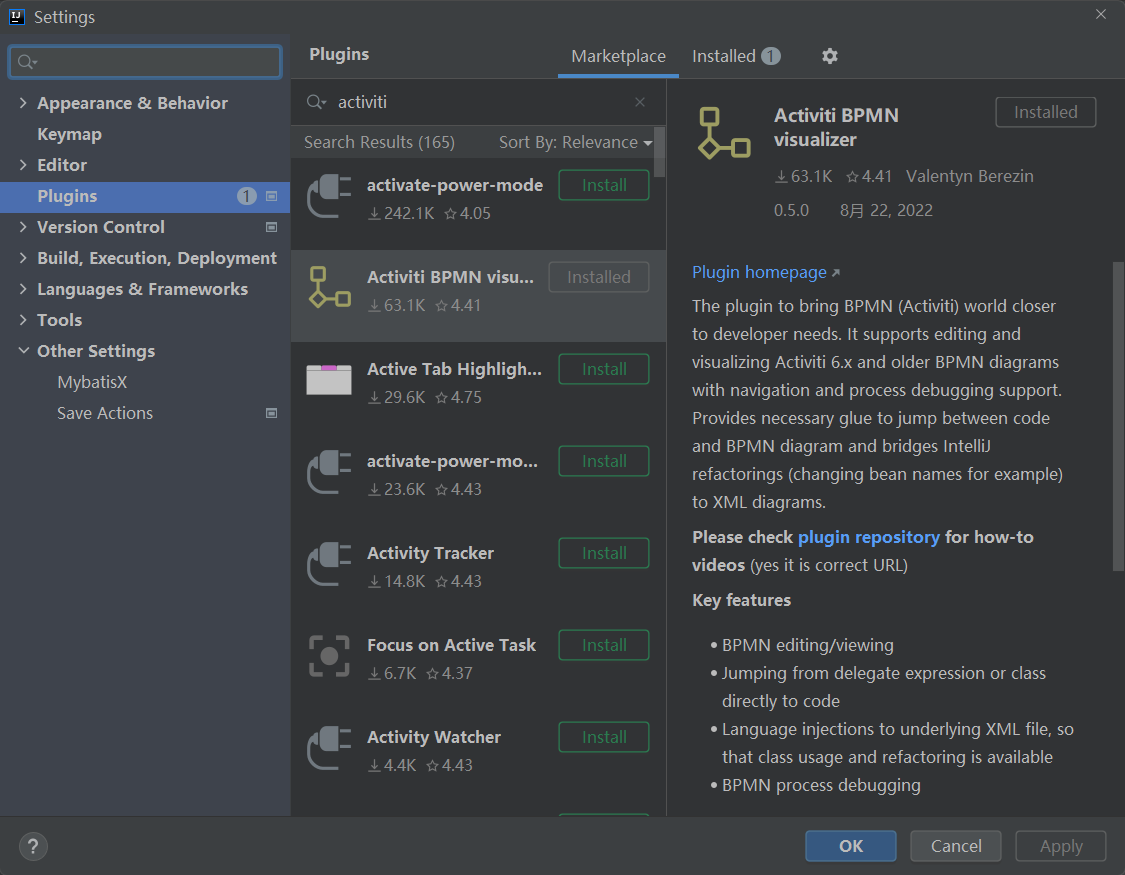Viewport: 1125px width, 875px height.
Task: Click the plugin description scrollbar
Action: point(1119,416)
